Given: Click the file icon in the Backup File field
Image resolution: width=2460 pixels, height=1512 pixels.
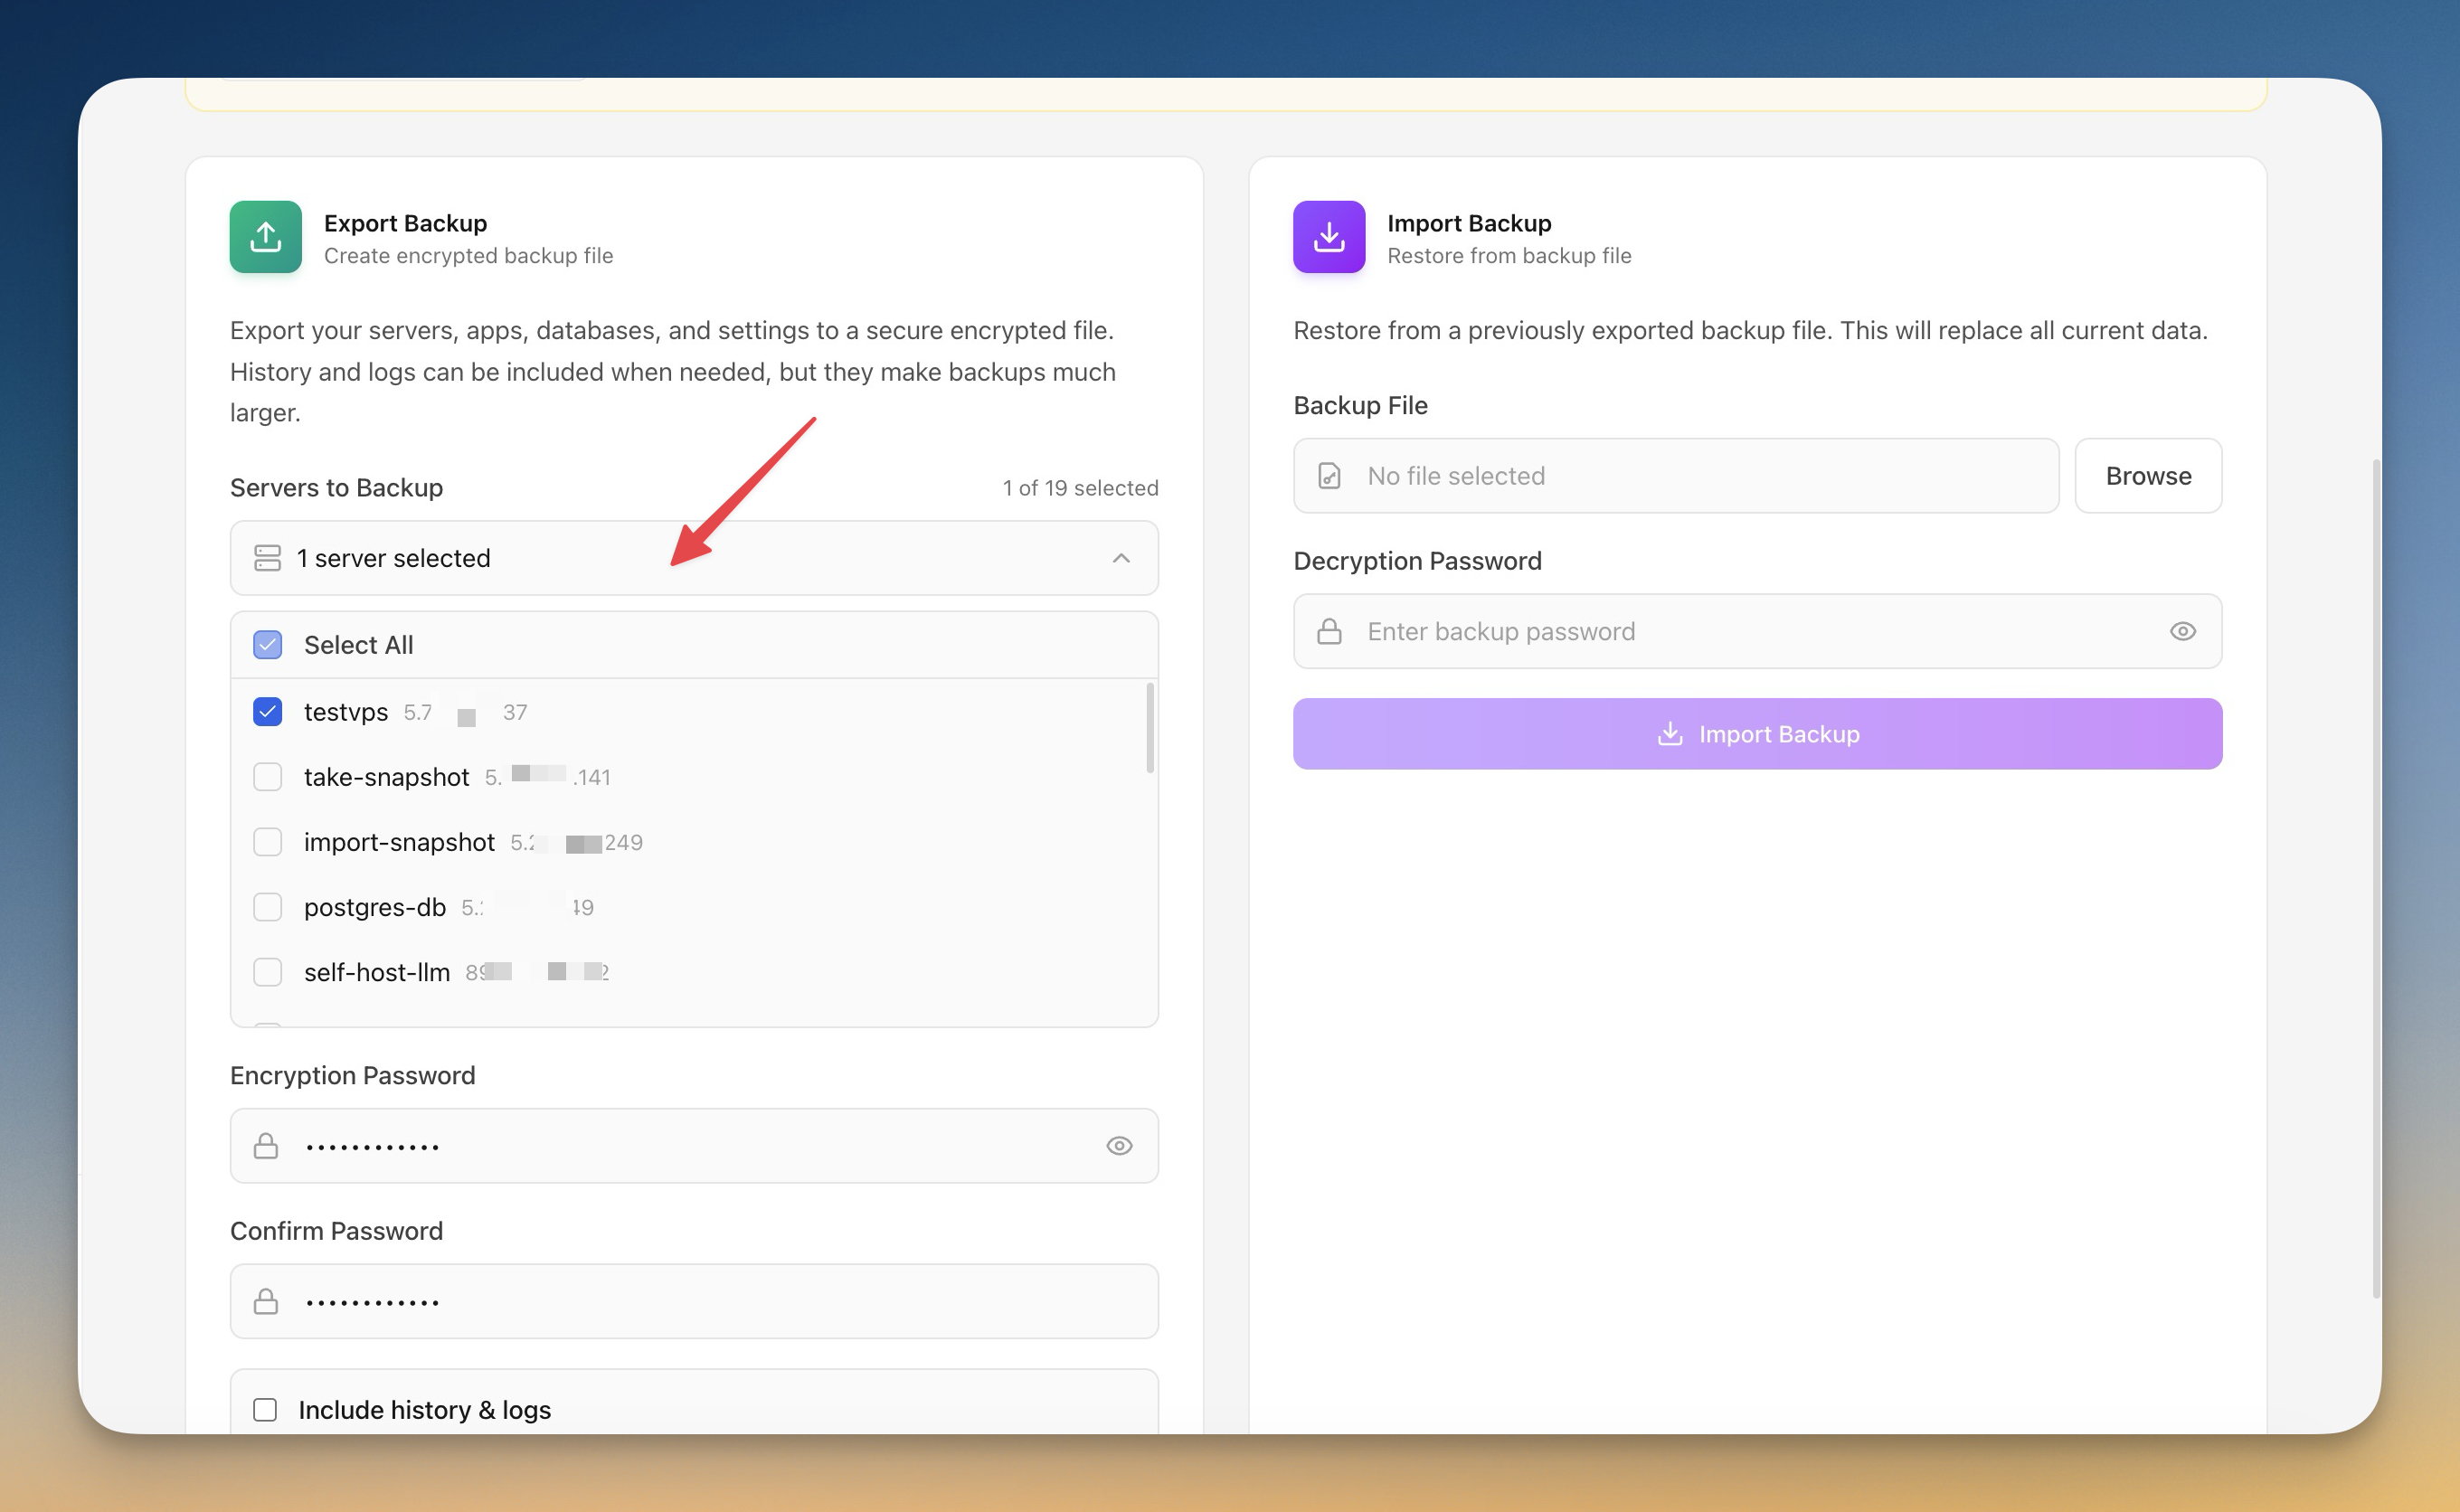Looking at the screenshot, I should [x=1329, y=476].
